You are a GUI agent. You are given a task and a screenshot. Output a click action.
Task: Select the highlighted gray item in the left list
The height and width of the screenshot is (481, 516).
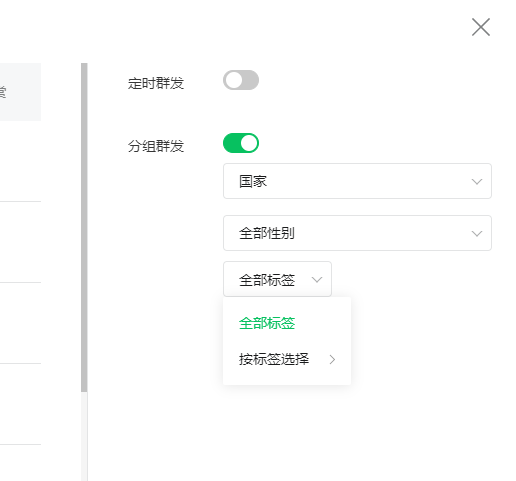pyautogui.click(x=20, y=92)
